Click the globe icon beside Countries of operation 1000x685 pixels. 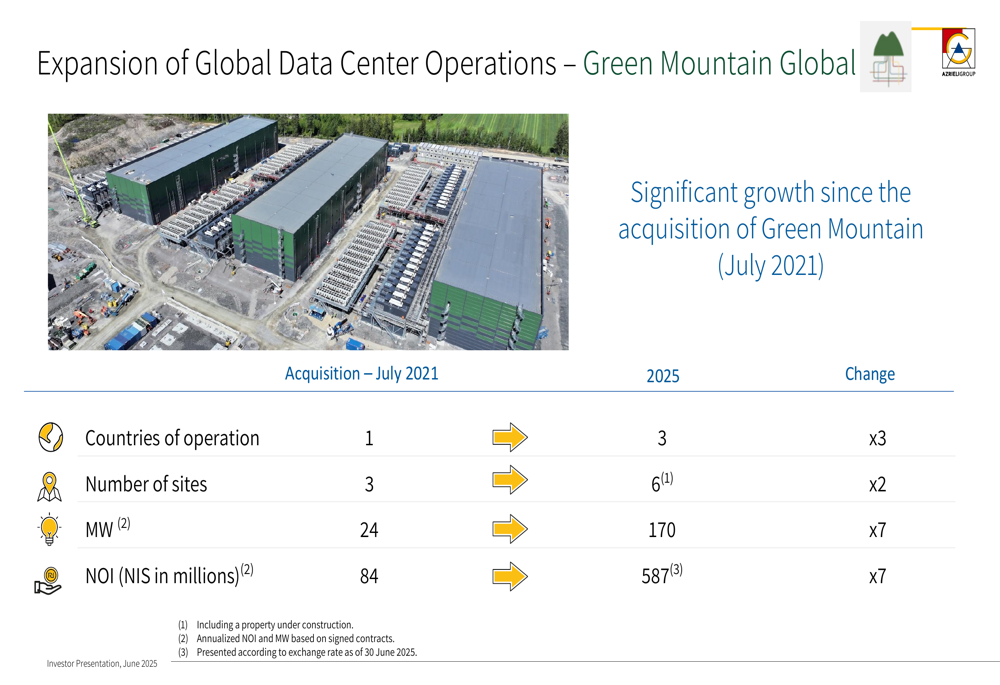pyautogui.click(x=50, y=438)
